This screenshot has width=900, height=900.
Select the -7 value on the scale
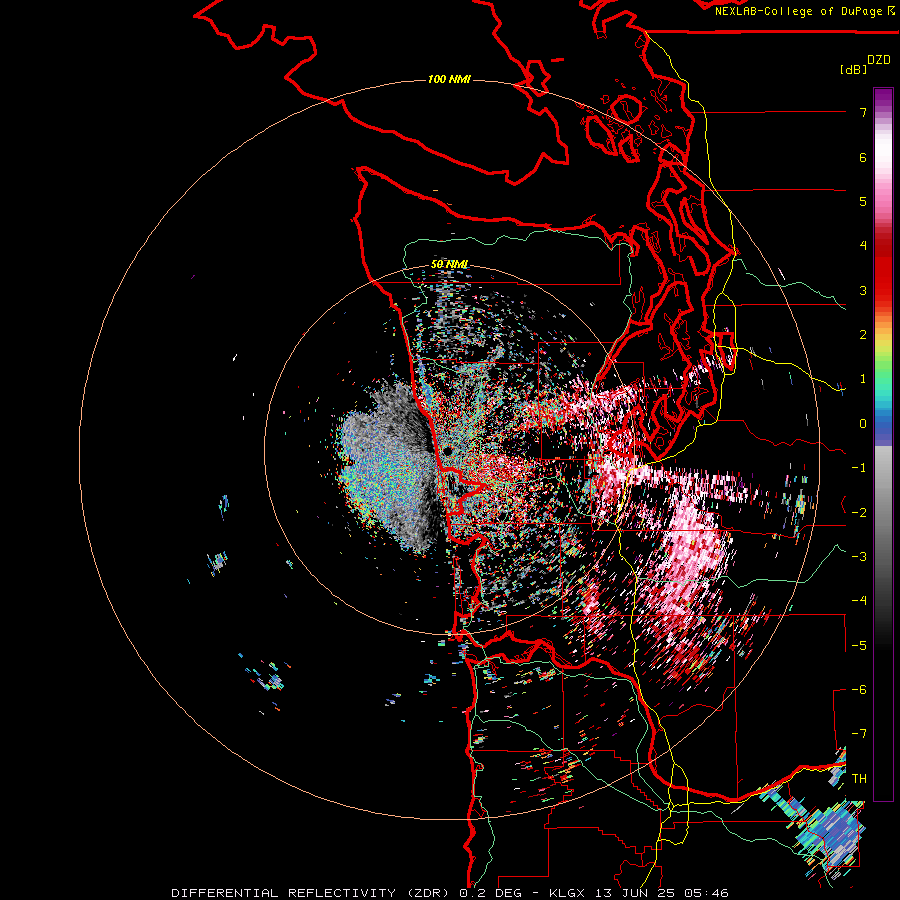859,734
